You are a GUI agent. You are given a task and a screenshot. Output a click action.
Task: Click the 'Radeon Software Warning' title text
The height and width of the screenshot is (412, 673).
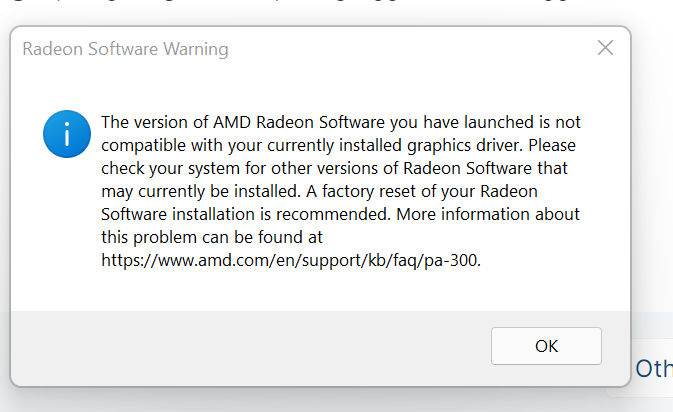tap(125, 49)
